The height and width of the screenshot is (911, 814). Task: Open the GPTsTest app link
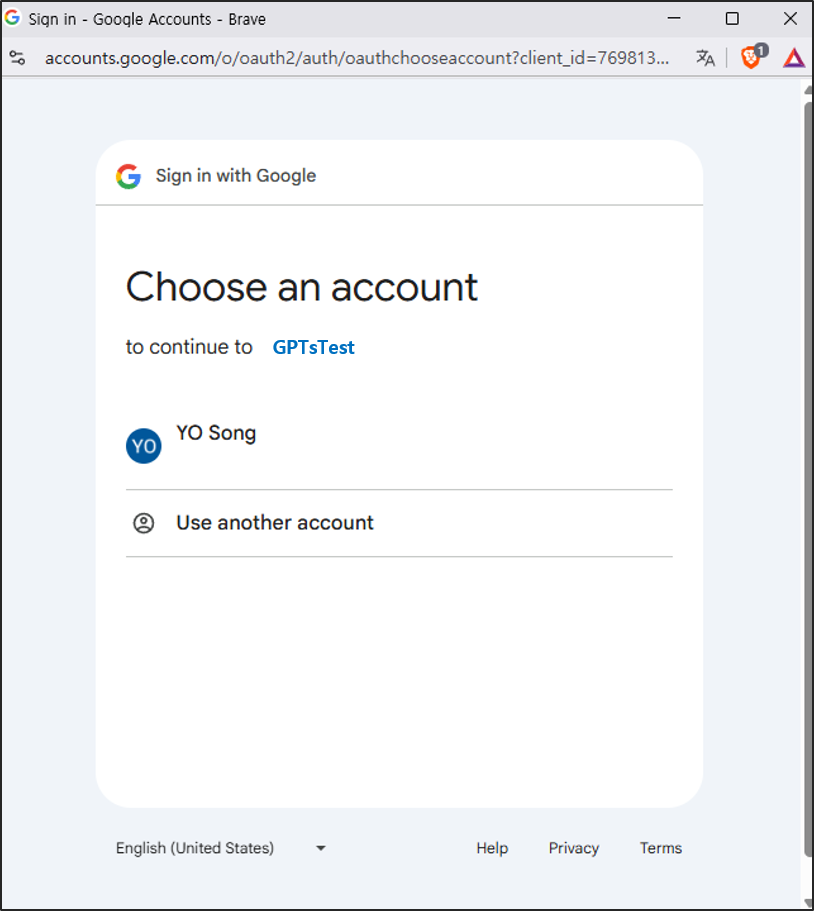click(x=313, y=347)
